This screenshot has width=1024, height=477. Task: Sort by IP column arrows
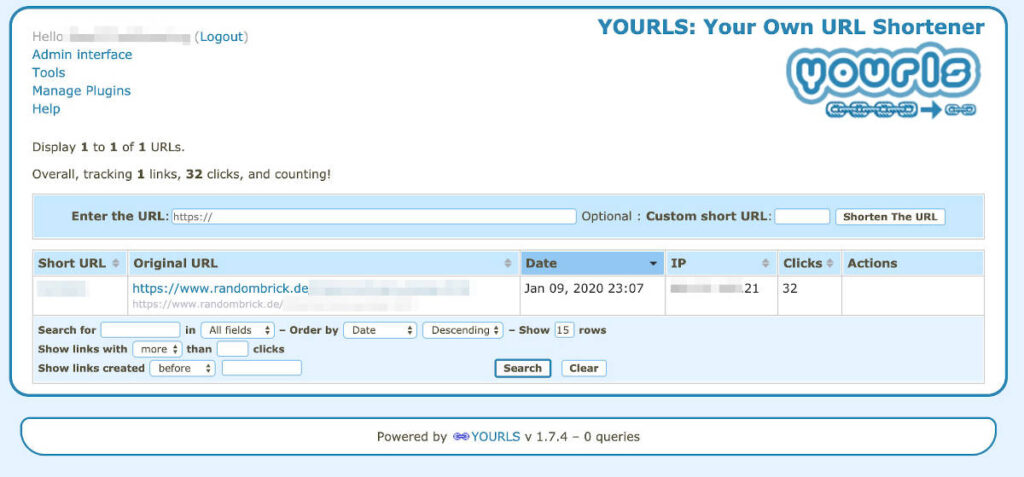coord(765,263)
